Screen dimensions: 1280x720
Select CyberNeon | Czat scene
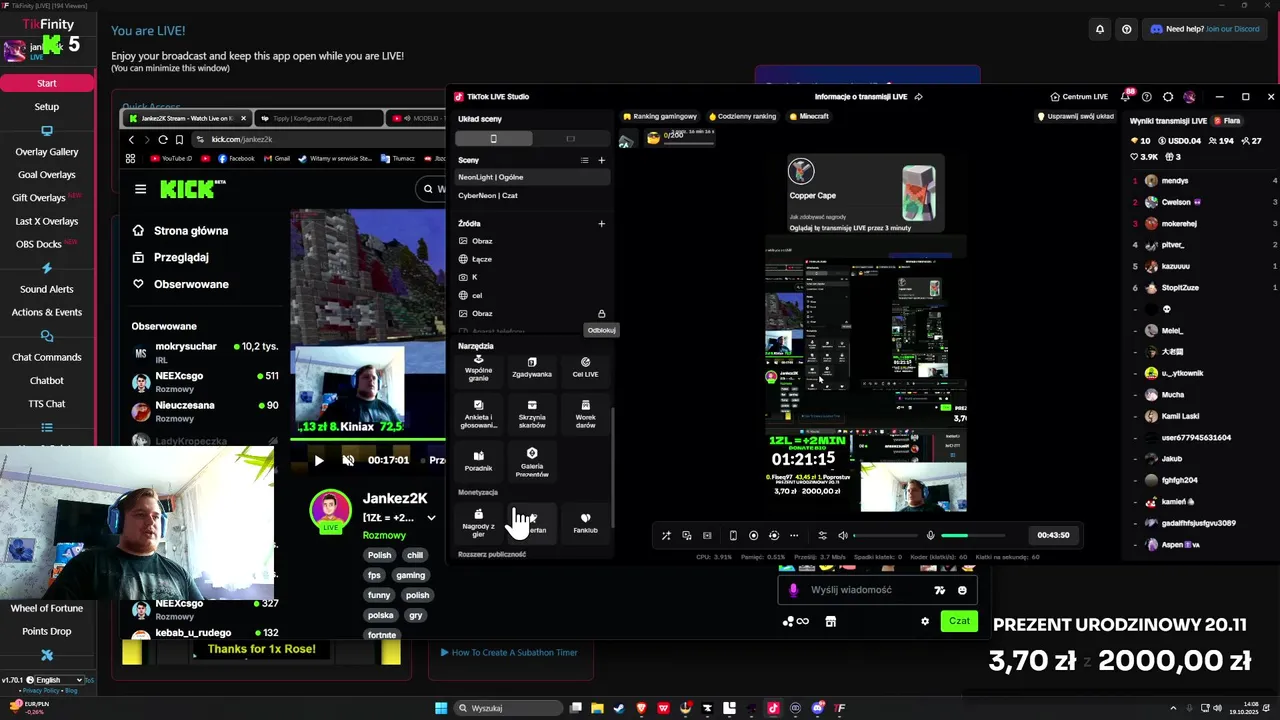pos(533,195)
